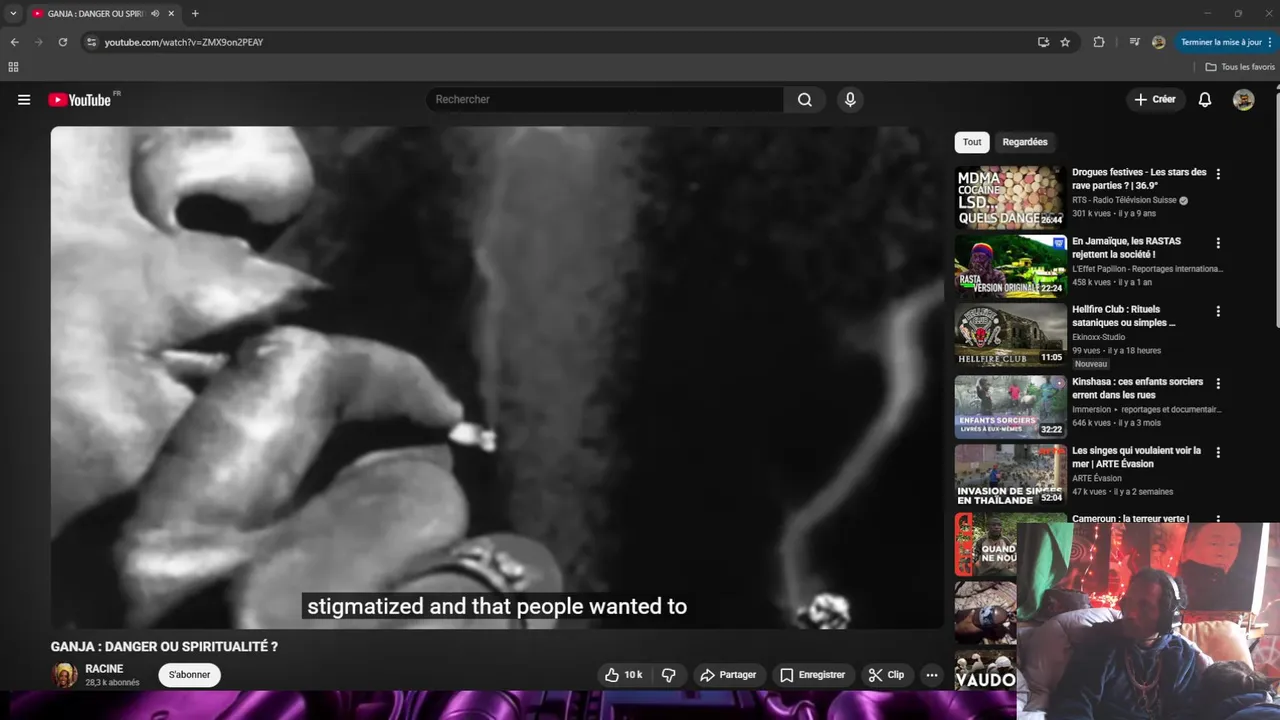Open the browser extensions puzzle icon
This screenshot has height=720, width=1280.
pos(1099,42)
